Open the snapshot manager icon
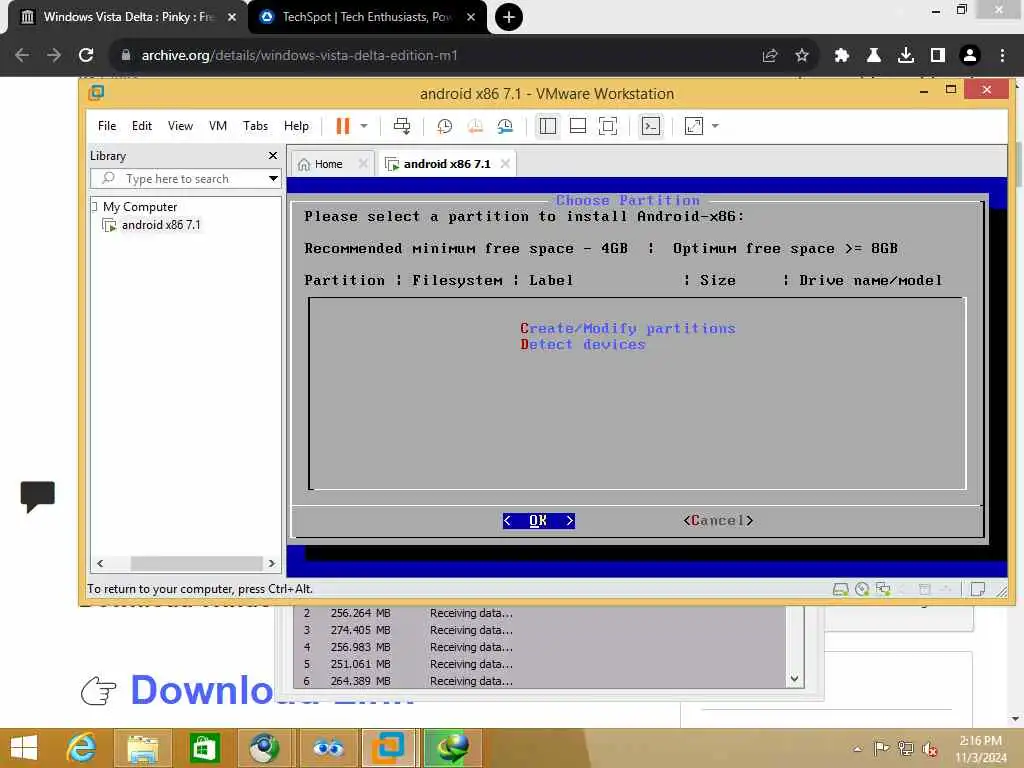Image resolution: width=1024 pixels, height=768 pixels. [505, 126]
